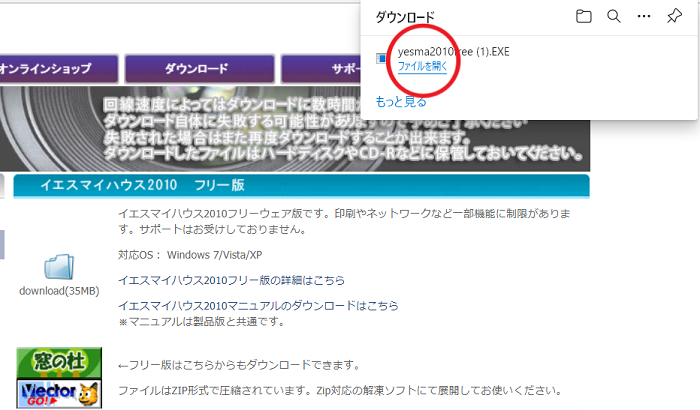Open イエスマイハウス2010マニュアルのダウンロードはこちら link
Viewport: 700px width, 410px height.
coord(258,306)
